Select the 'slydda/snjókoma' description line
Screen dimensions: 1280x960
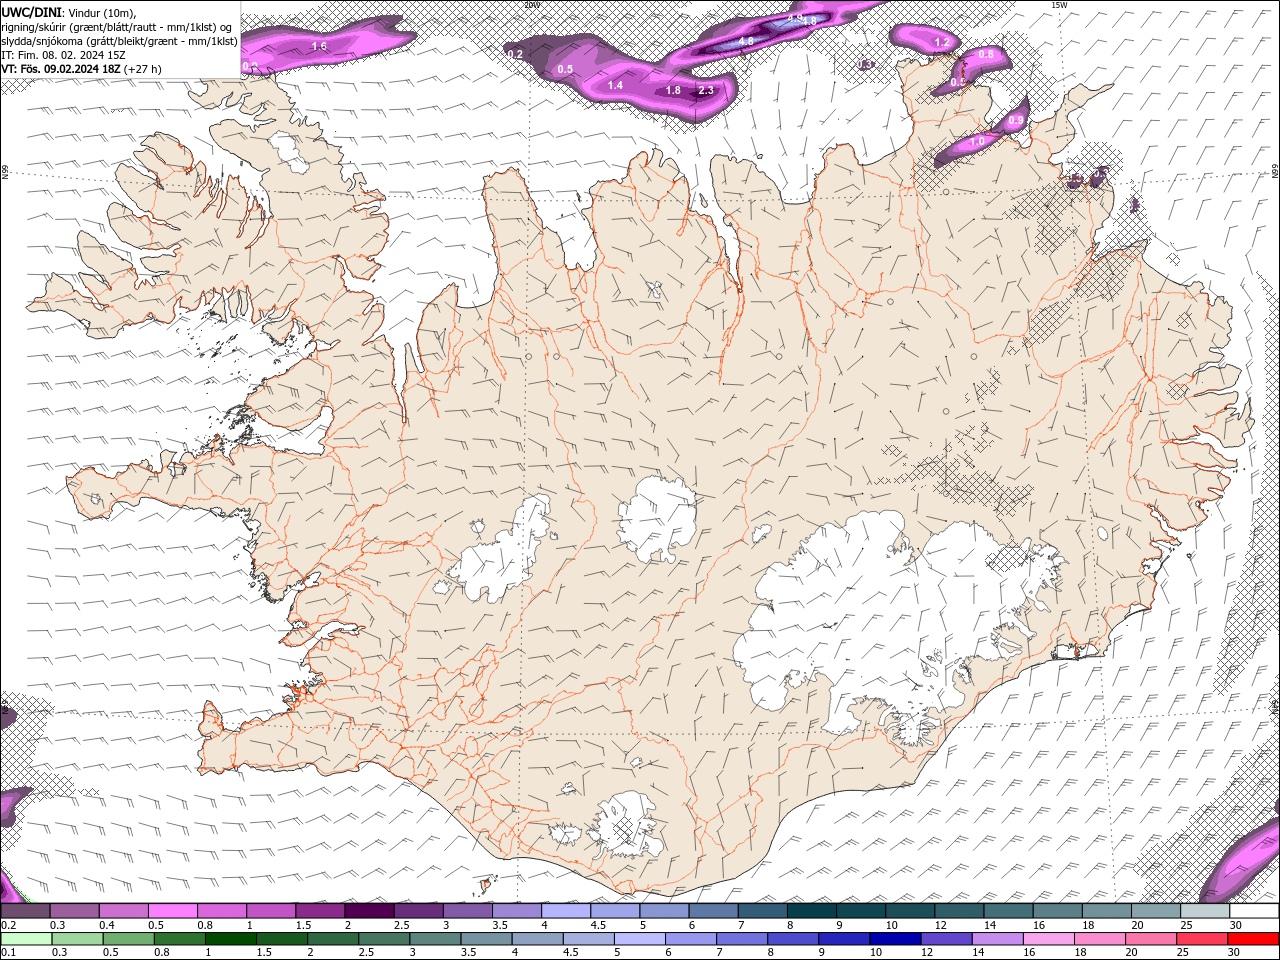[x=119, y=41]
